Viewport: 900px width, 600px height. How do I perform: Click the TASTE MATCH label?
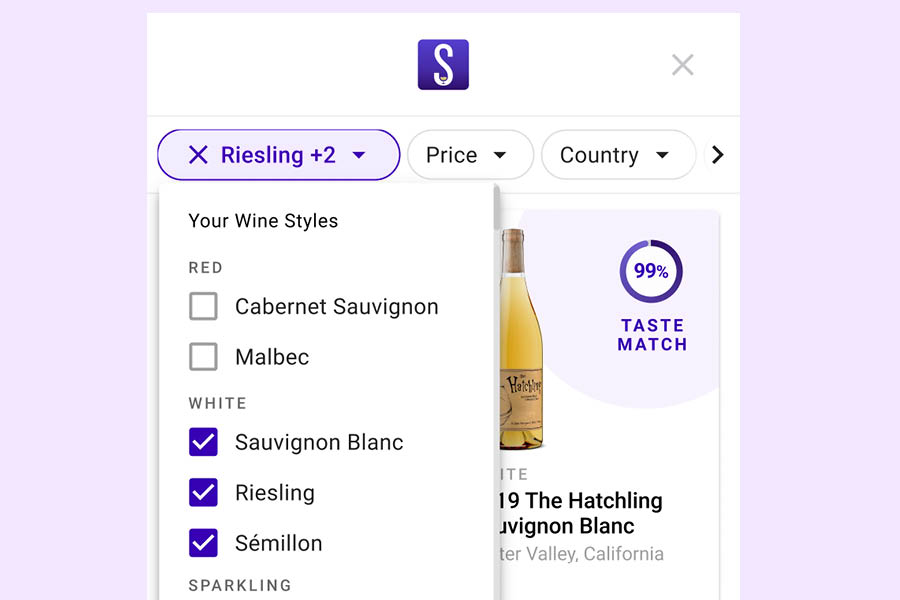tap(652, 335)
